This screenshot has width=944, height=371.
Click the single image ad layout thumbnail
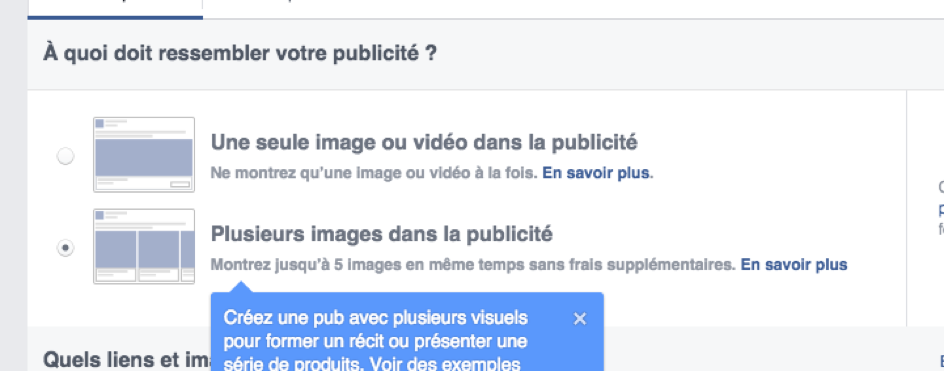(144, 155)
